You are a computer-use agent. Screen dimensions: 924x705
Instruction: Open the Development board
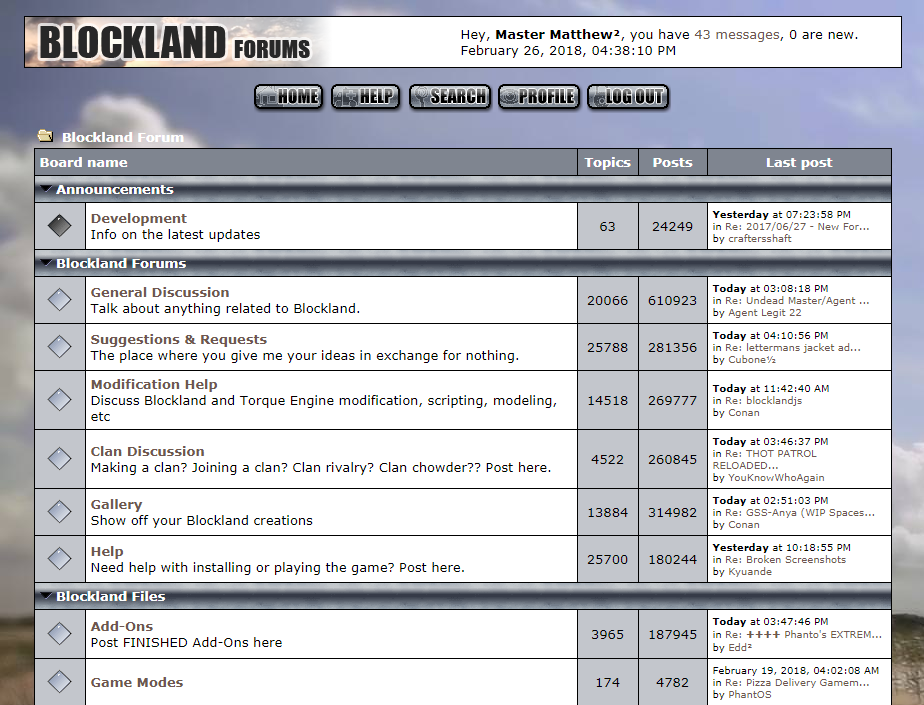pos(138,218)
